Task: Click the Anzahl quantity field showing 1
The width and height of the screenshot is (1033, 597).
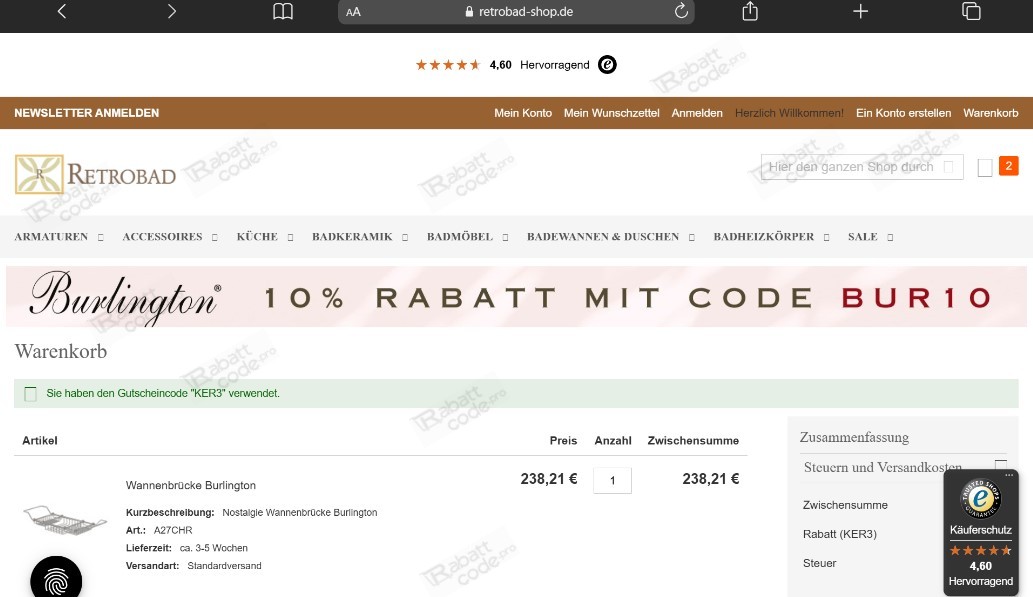Action: point(612,480)
